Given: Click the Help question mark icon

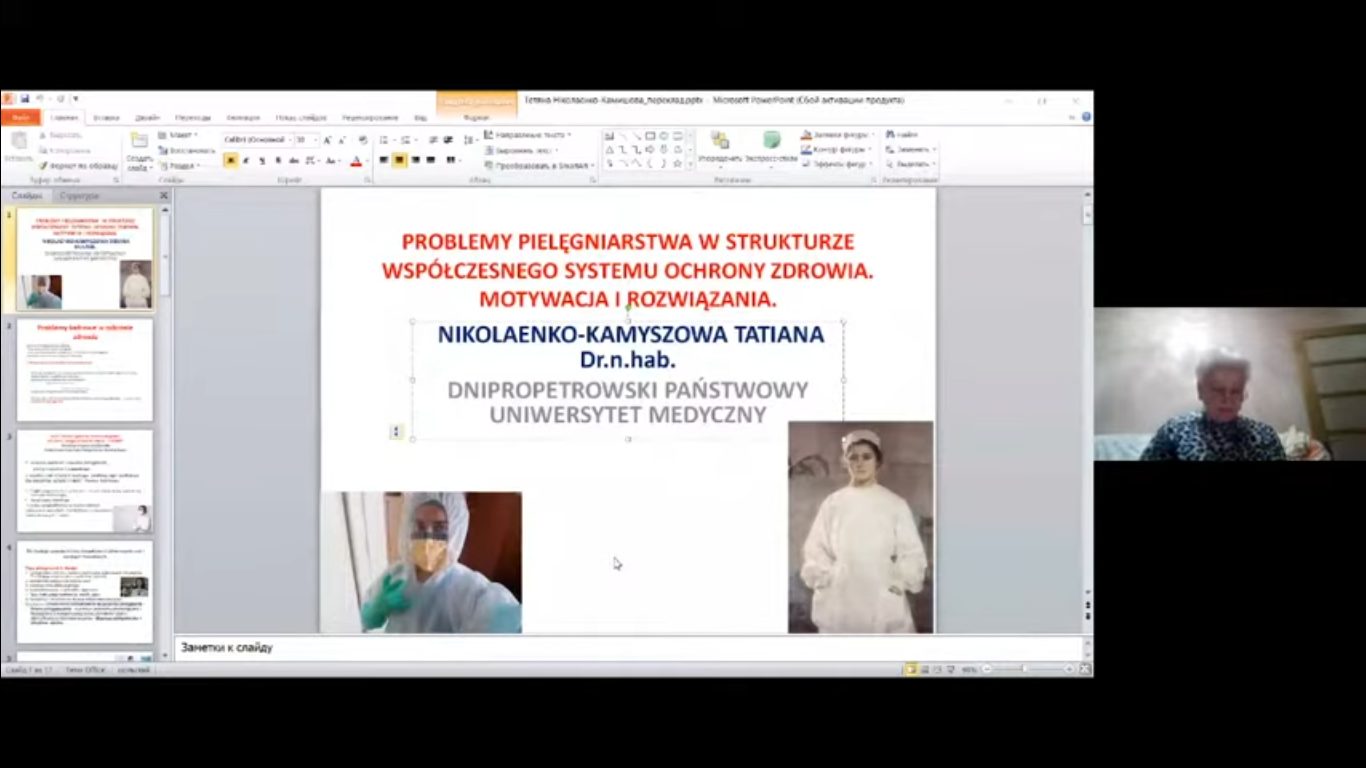Looking at the screenshot, I should [x=1086, y=117].
